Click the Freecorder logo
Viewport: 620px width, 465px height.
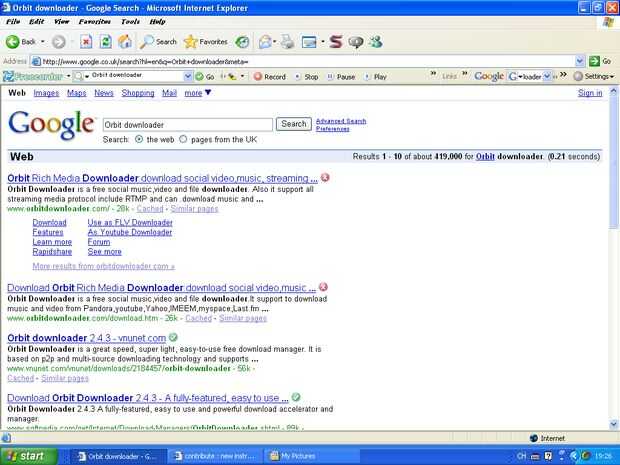(33, 76)
